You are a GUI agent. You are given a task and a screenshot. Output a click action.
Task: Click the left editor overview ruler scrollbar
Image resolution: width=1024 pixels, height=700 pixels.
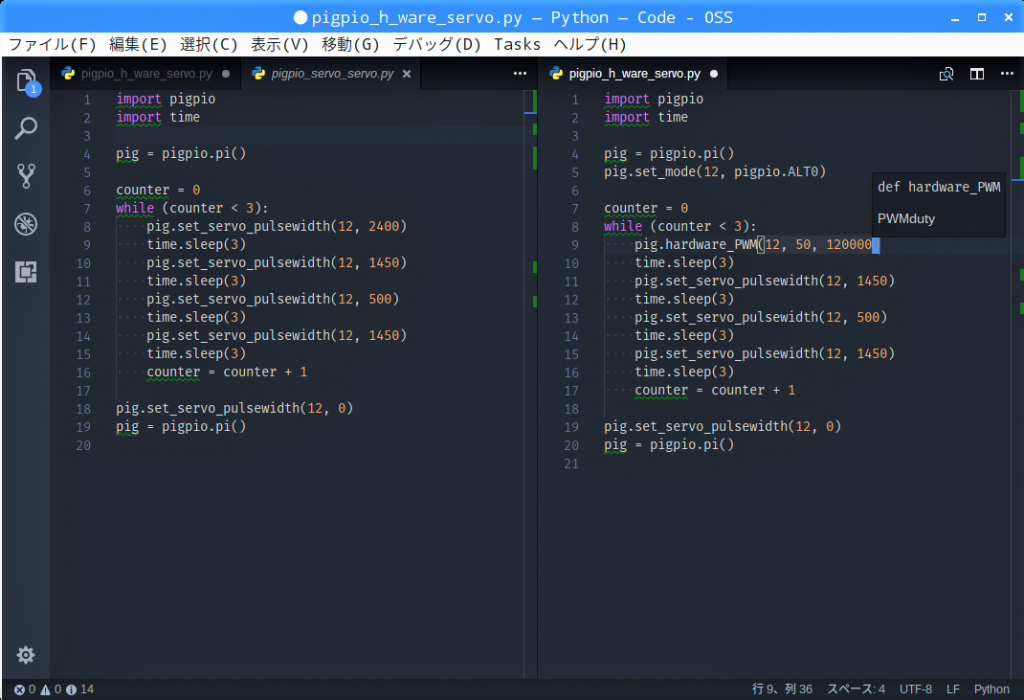[x=530, y=384]
